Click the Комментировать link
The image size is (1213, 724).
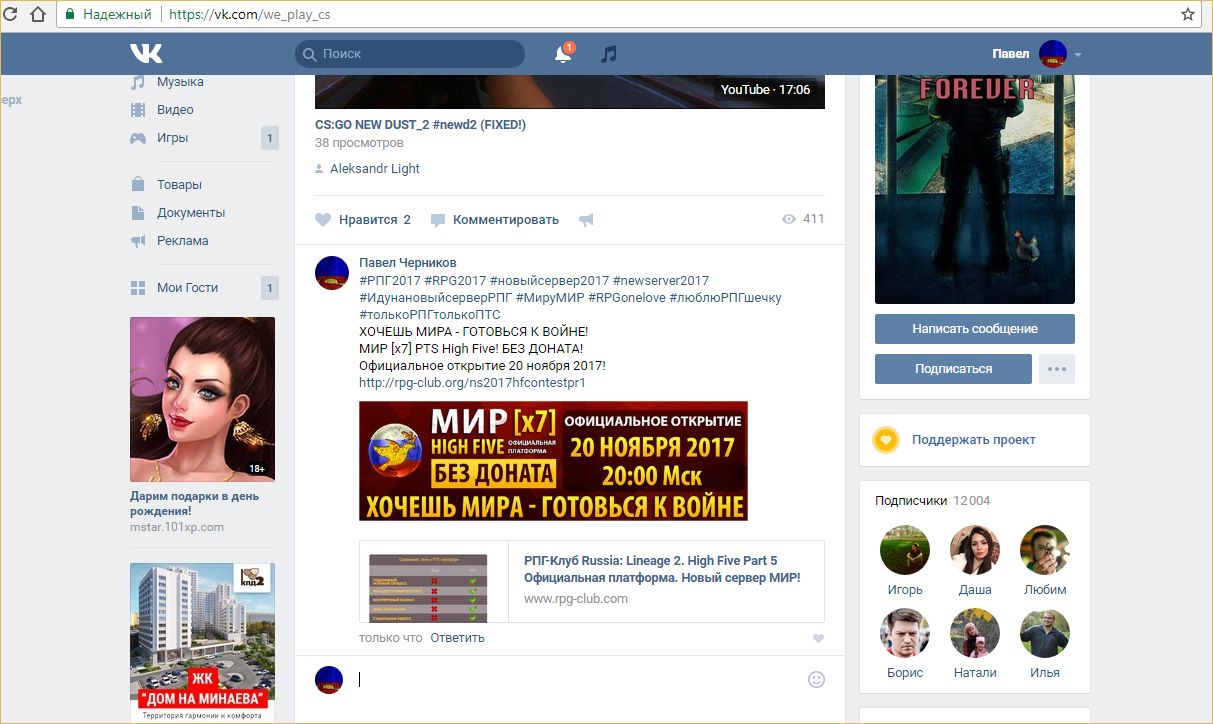pyautogui.click(x=506, y=220)
